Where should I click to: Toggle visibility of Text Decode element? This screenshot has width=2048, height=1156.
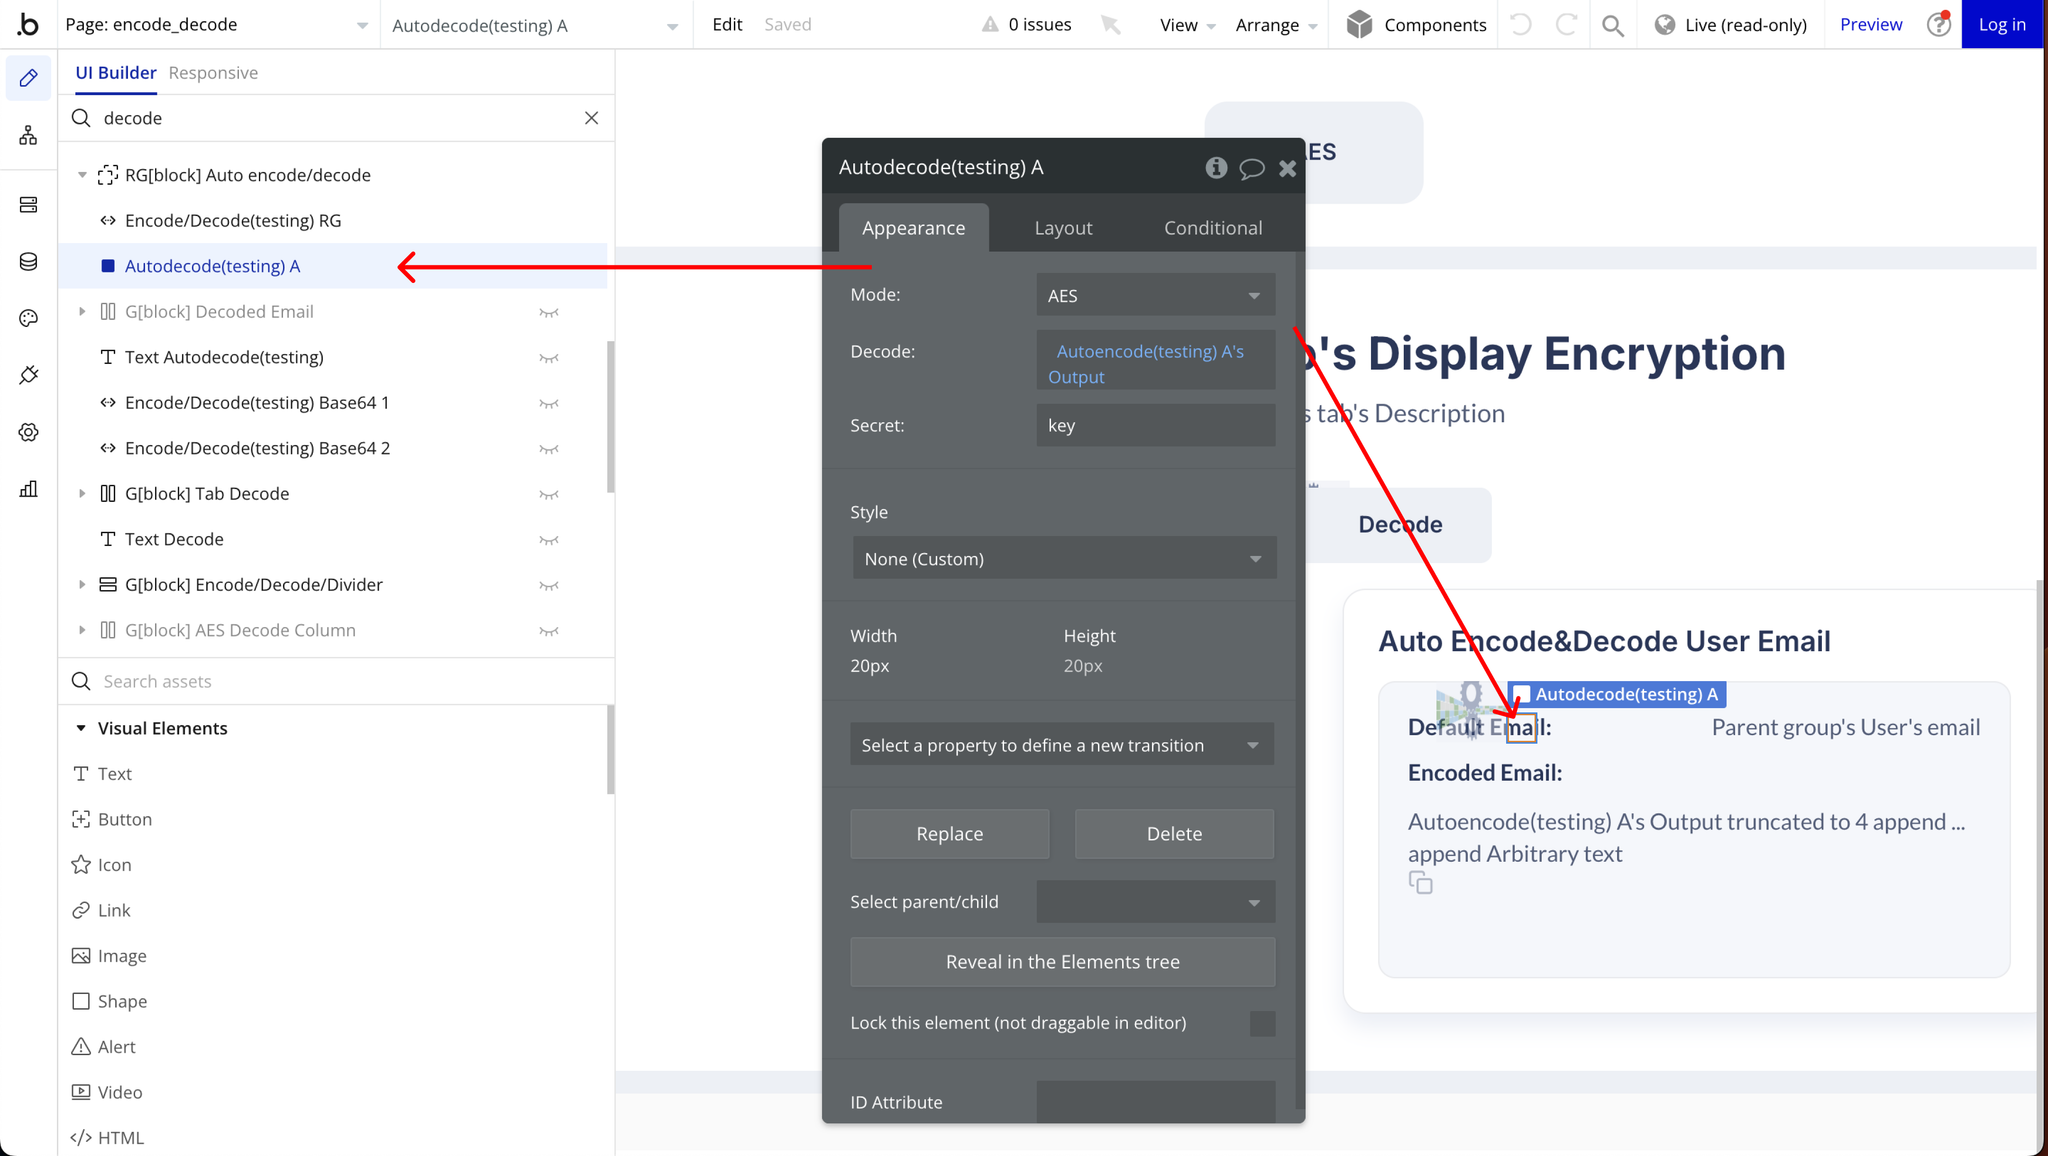549,540
